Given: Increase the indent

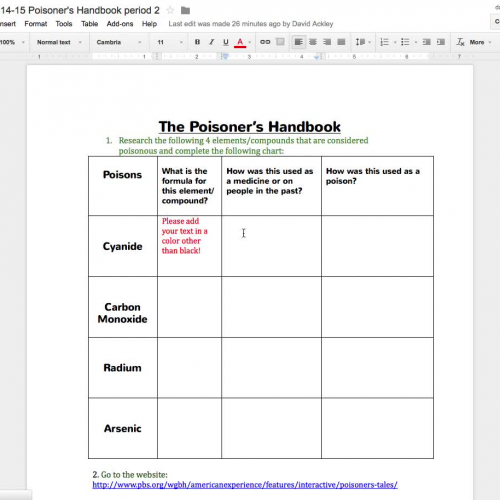Looking at the screenshot, I should [441, 42].
